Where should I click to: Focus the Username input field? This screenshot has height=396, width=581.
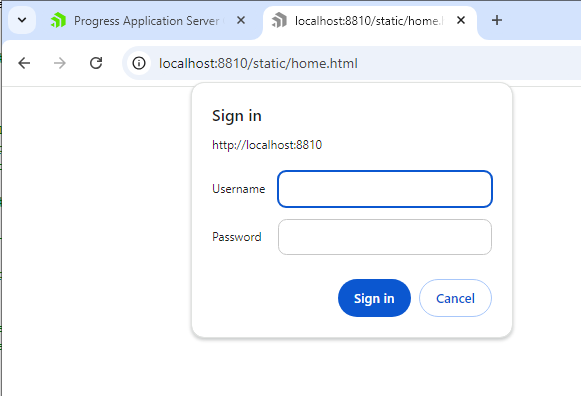385,189
